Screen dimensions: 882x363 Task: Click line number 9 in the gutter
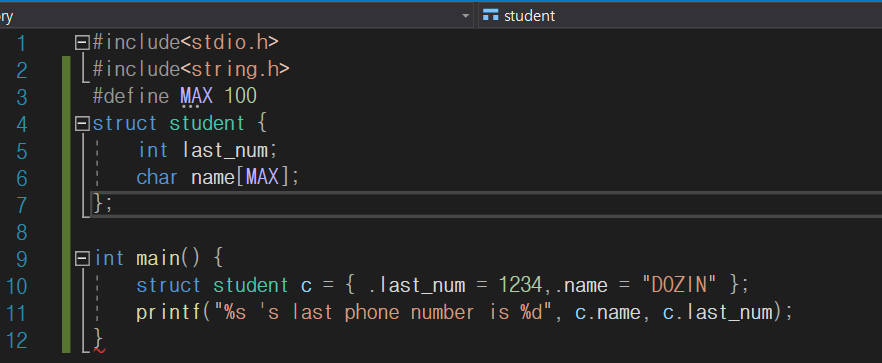(x=22, y=259)
